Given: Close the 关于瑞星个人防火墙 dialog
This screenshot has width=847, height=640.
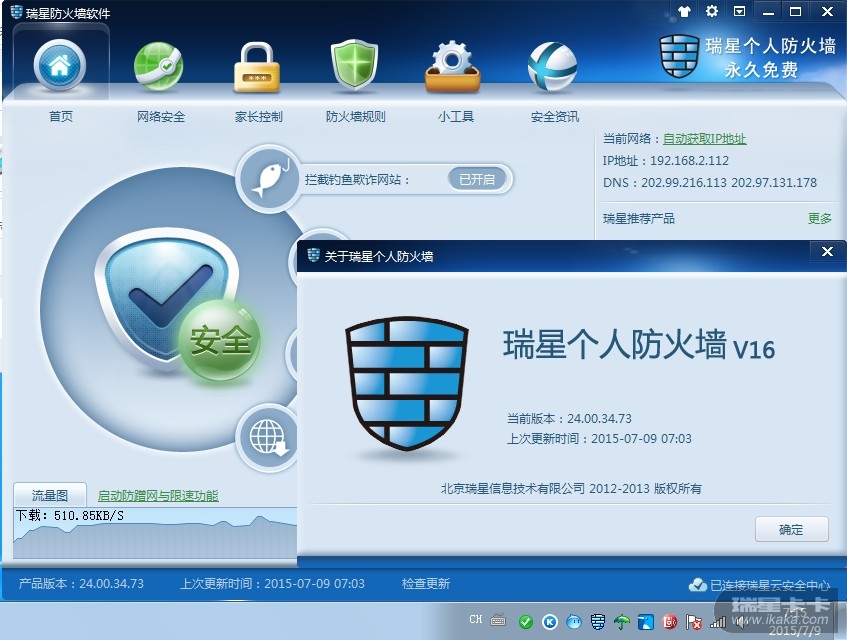Looking at the screenshot, I should (x=827, y=252).
